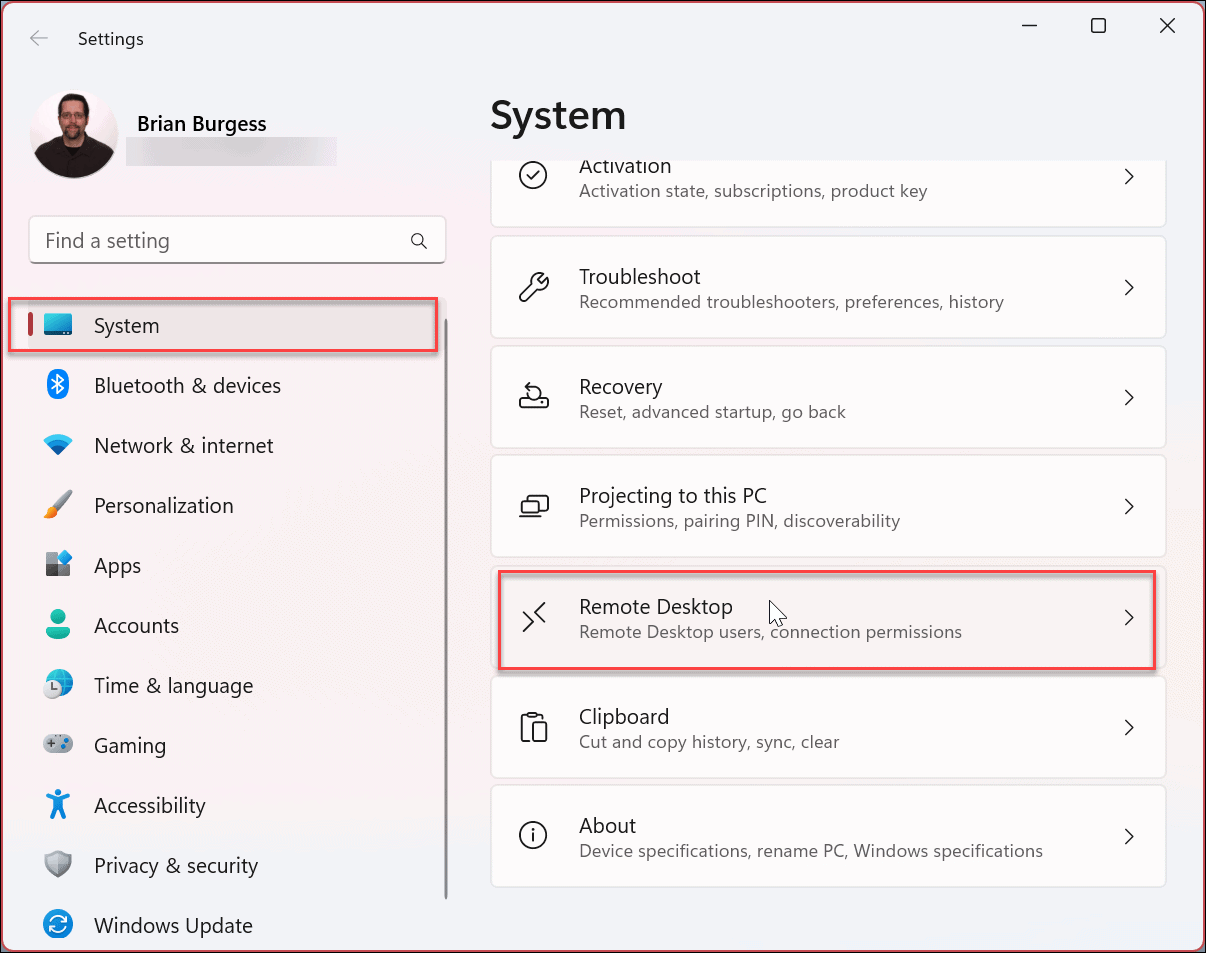Click the Activation checkmark icon
The width and height of the screenshot is (1206, 953).
533,175
